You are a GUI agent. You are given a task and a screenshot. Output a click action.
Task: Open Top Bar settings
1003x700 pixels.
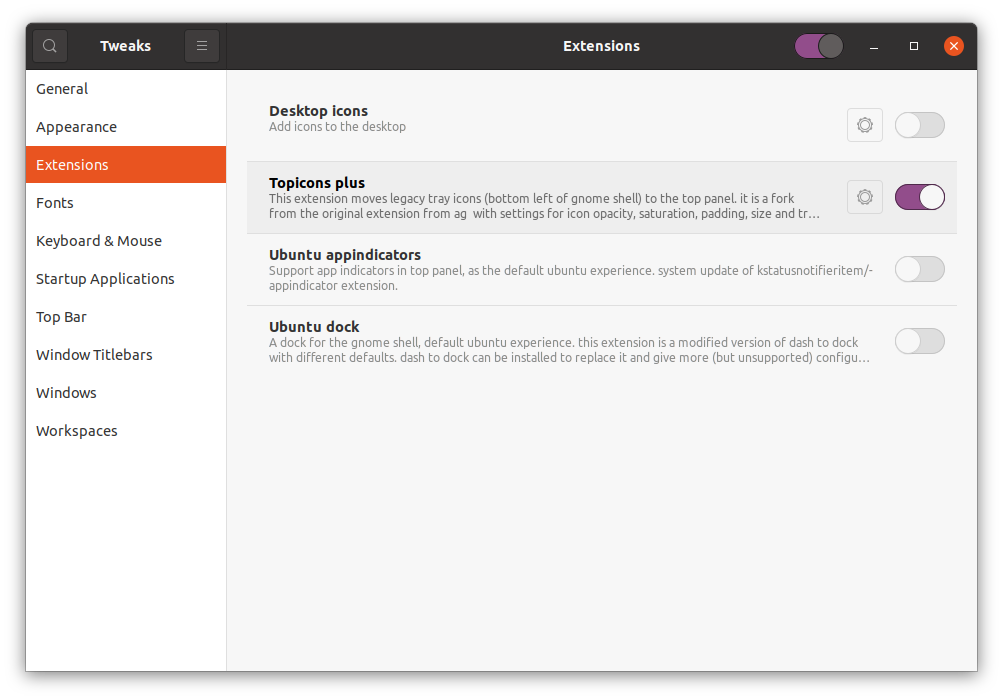pyautogui.click(x=126, y=317)
